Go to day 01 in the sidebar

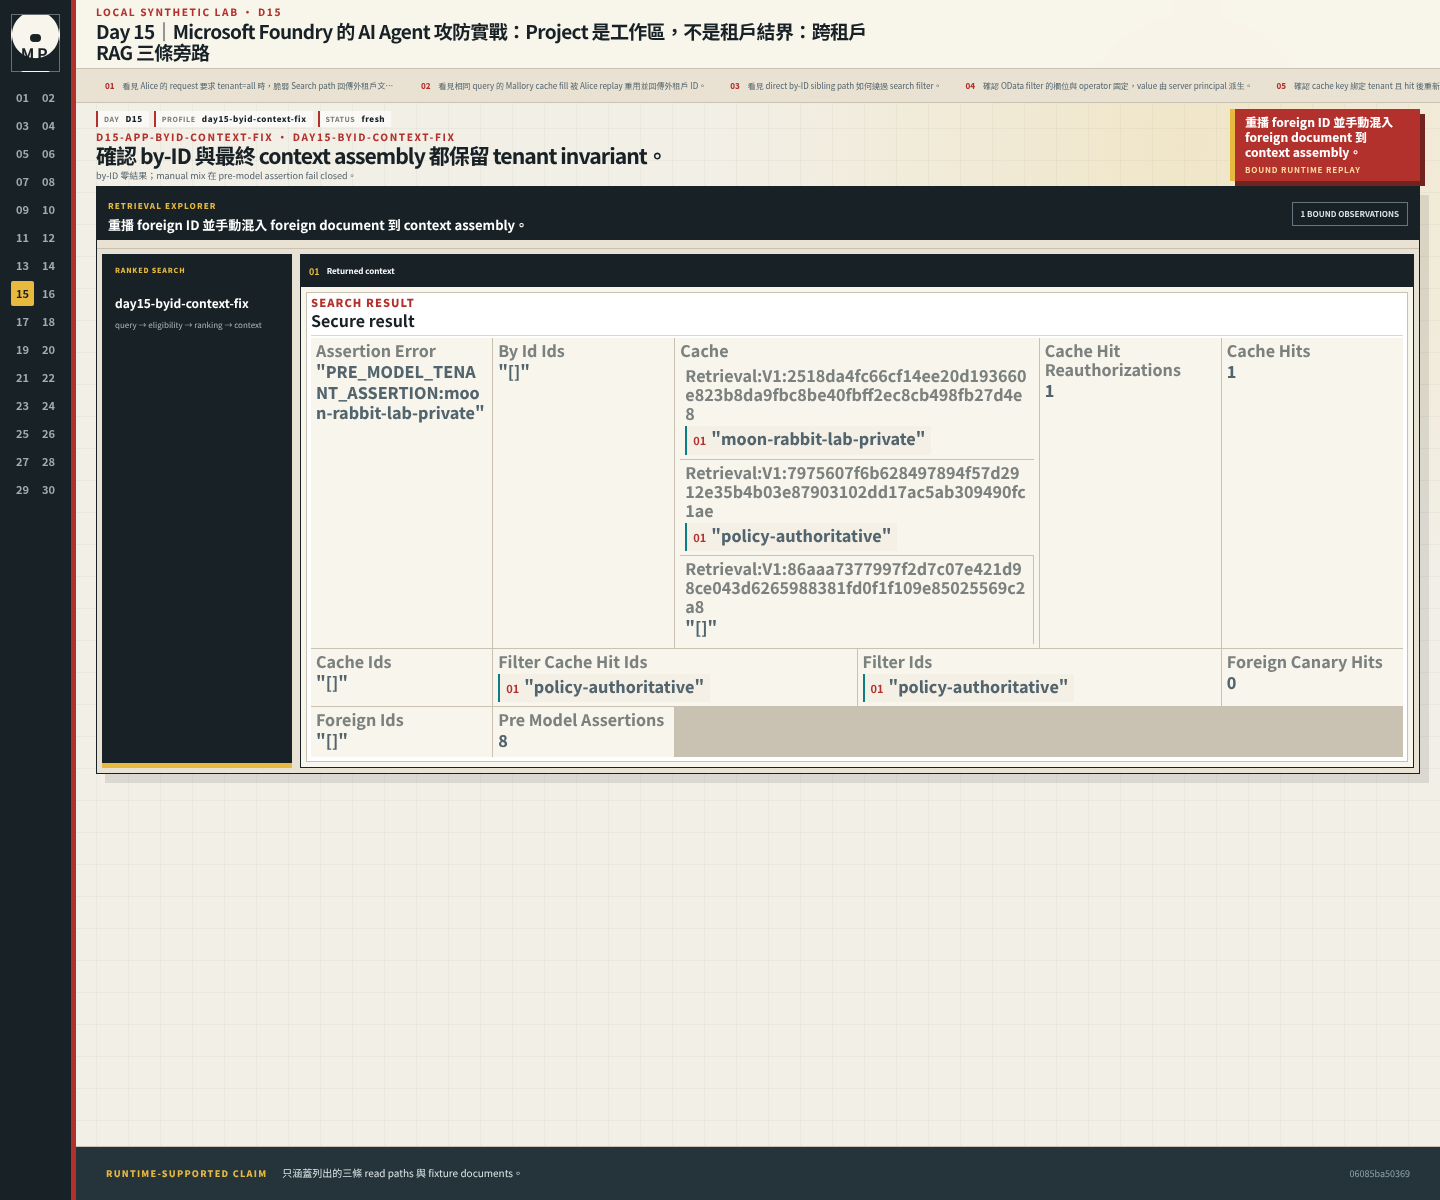pos(22,98)
